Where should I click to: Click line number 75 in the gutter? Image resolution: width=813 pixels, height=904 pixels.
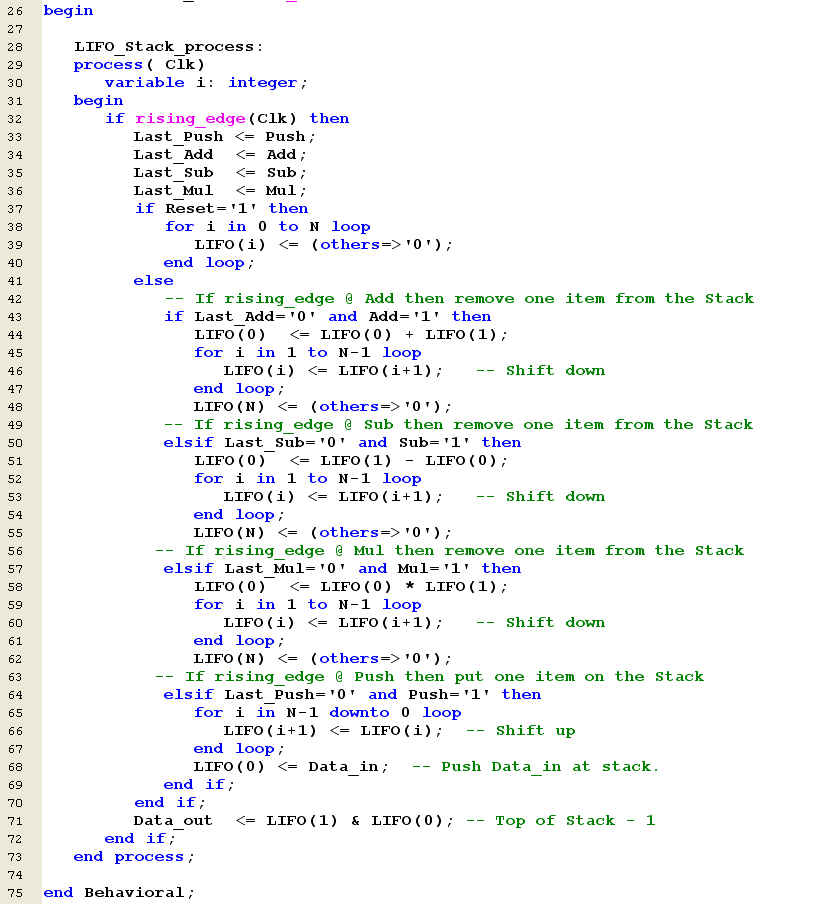(15, 893)
